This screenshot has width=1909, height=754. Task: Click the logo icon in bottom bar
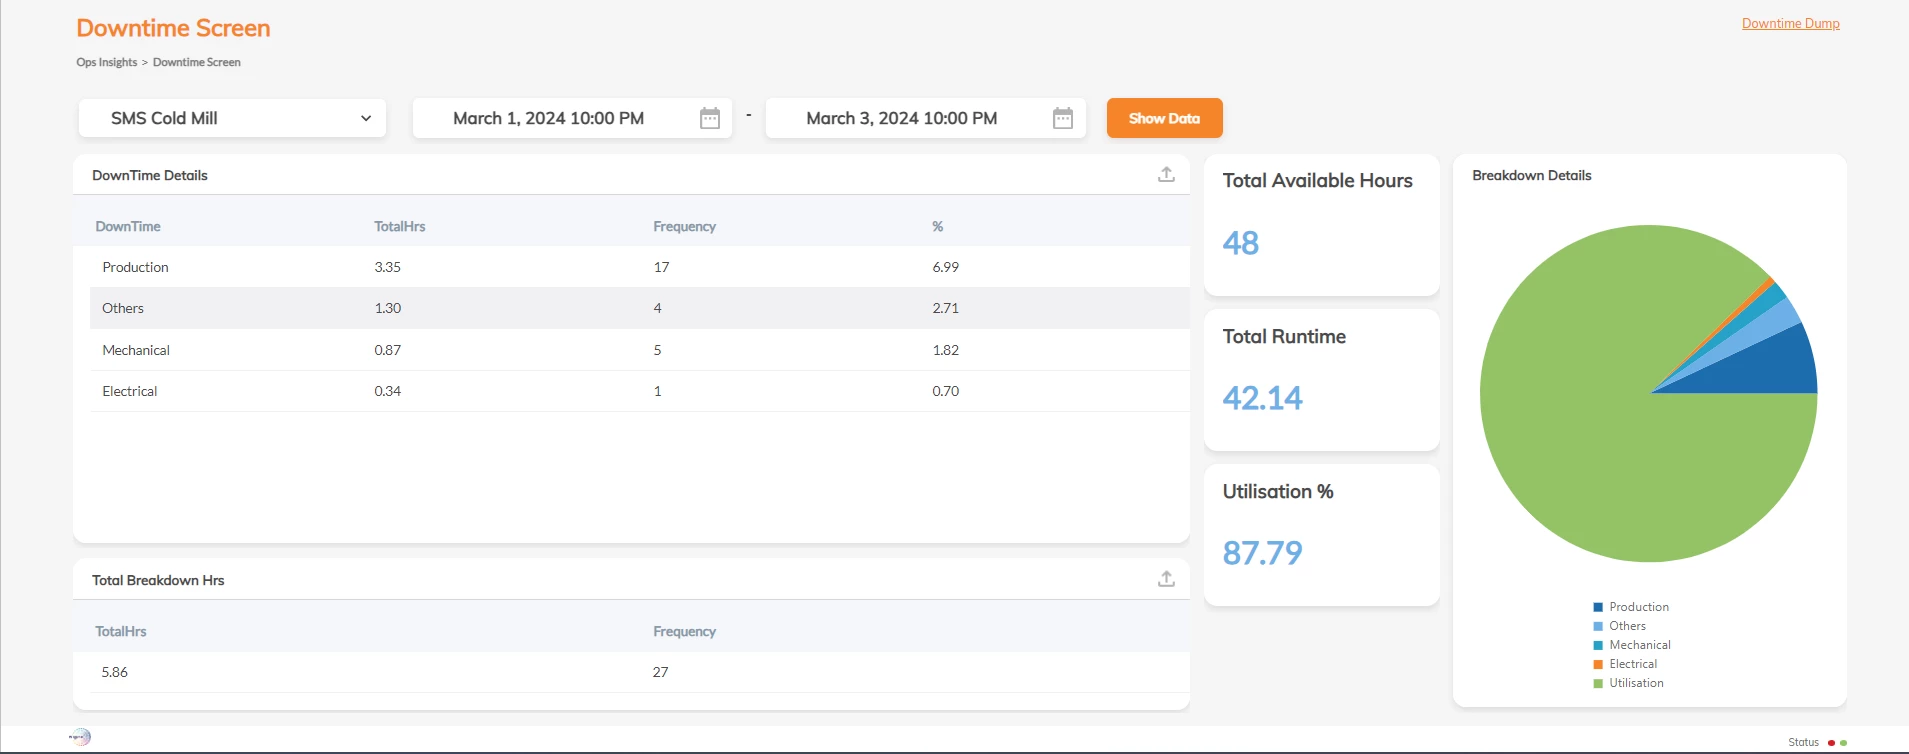tap(80, 737)
